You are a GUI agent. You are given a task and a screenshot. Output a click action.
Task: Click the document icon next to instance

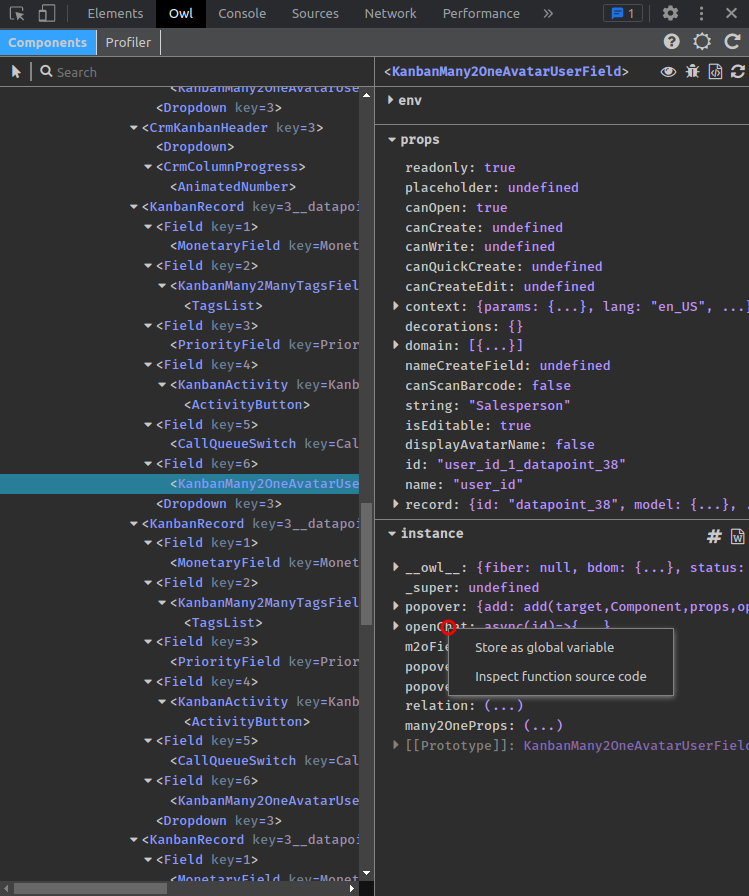[738, 536]
